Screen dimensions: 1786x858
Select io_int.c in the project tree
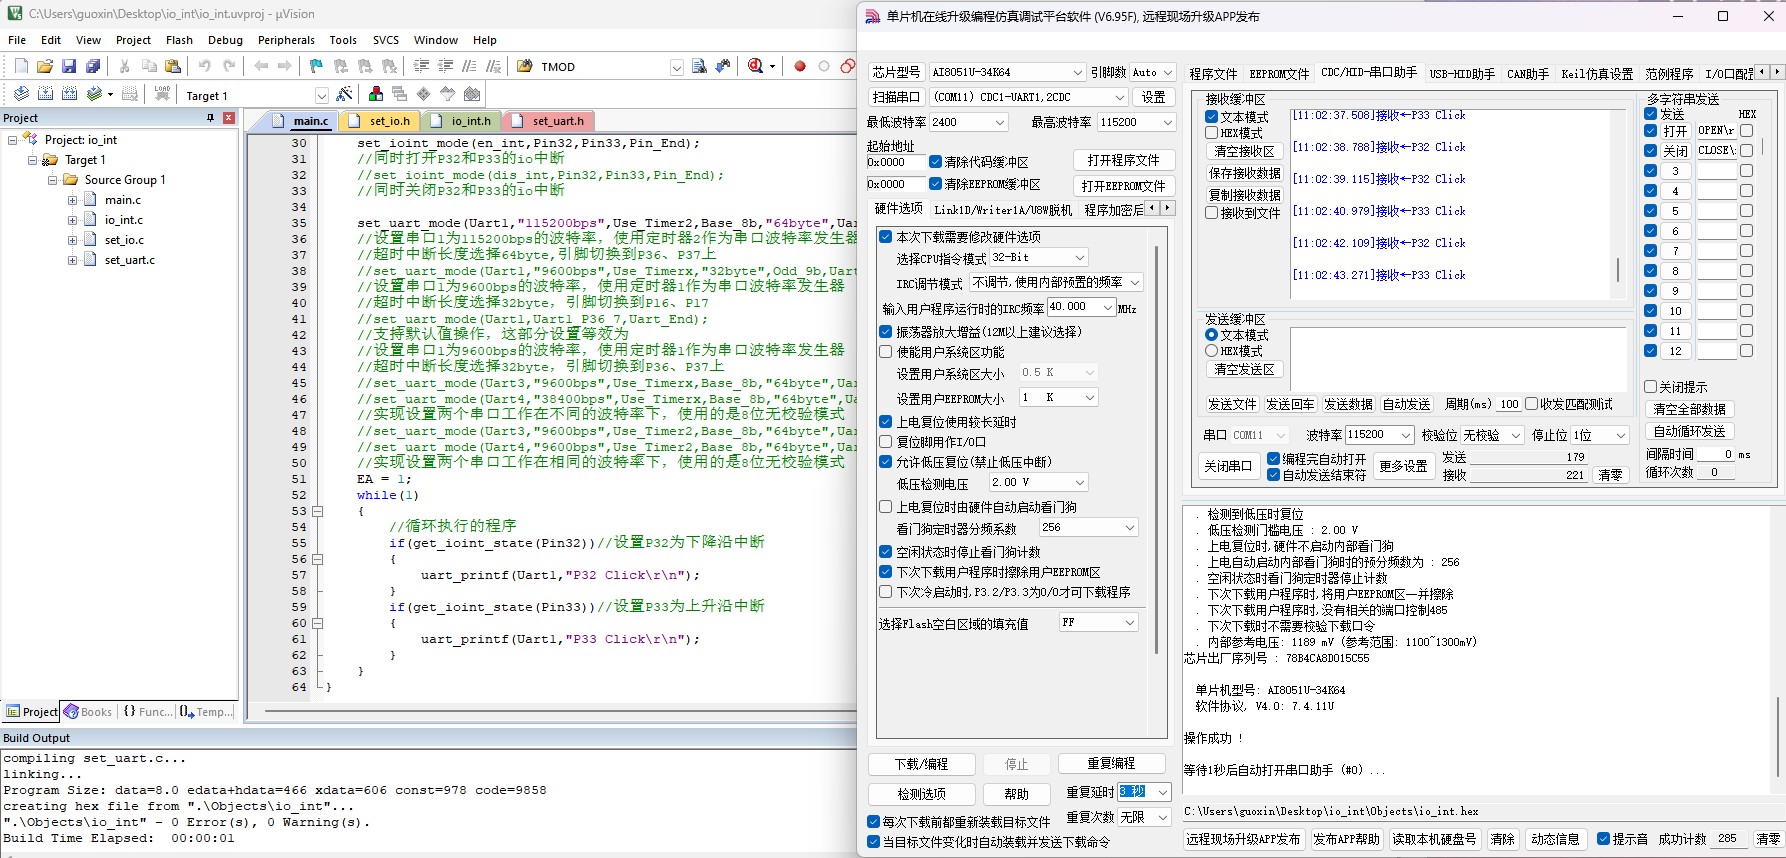click(123, 220)
